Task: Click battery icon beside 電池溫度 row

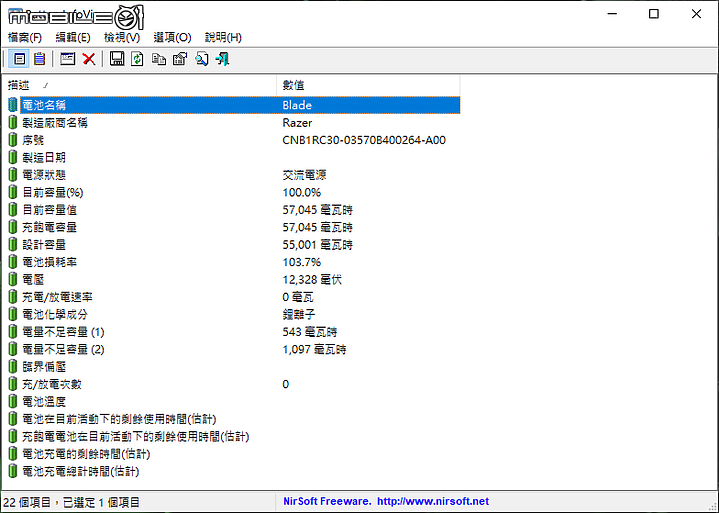Action: click(13, 402)
